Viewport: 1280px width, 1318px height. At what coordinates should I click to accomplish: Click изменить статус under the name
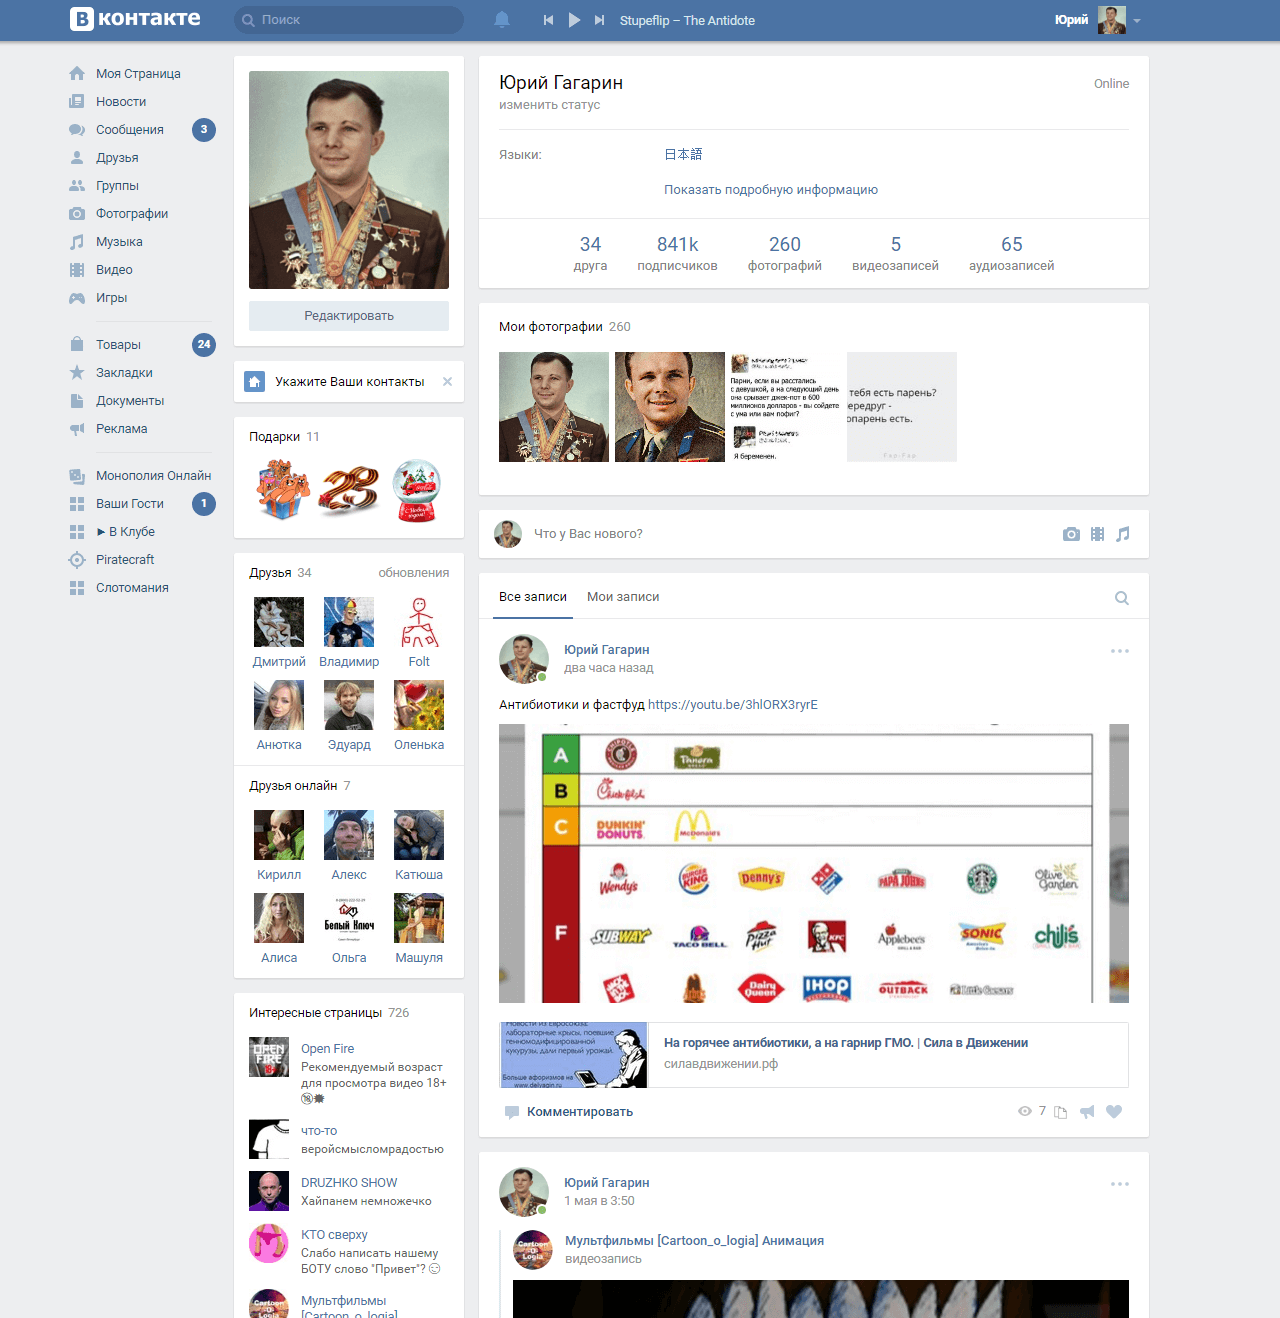tap(549, 105)
